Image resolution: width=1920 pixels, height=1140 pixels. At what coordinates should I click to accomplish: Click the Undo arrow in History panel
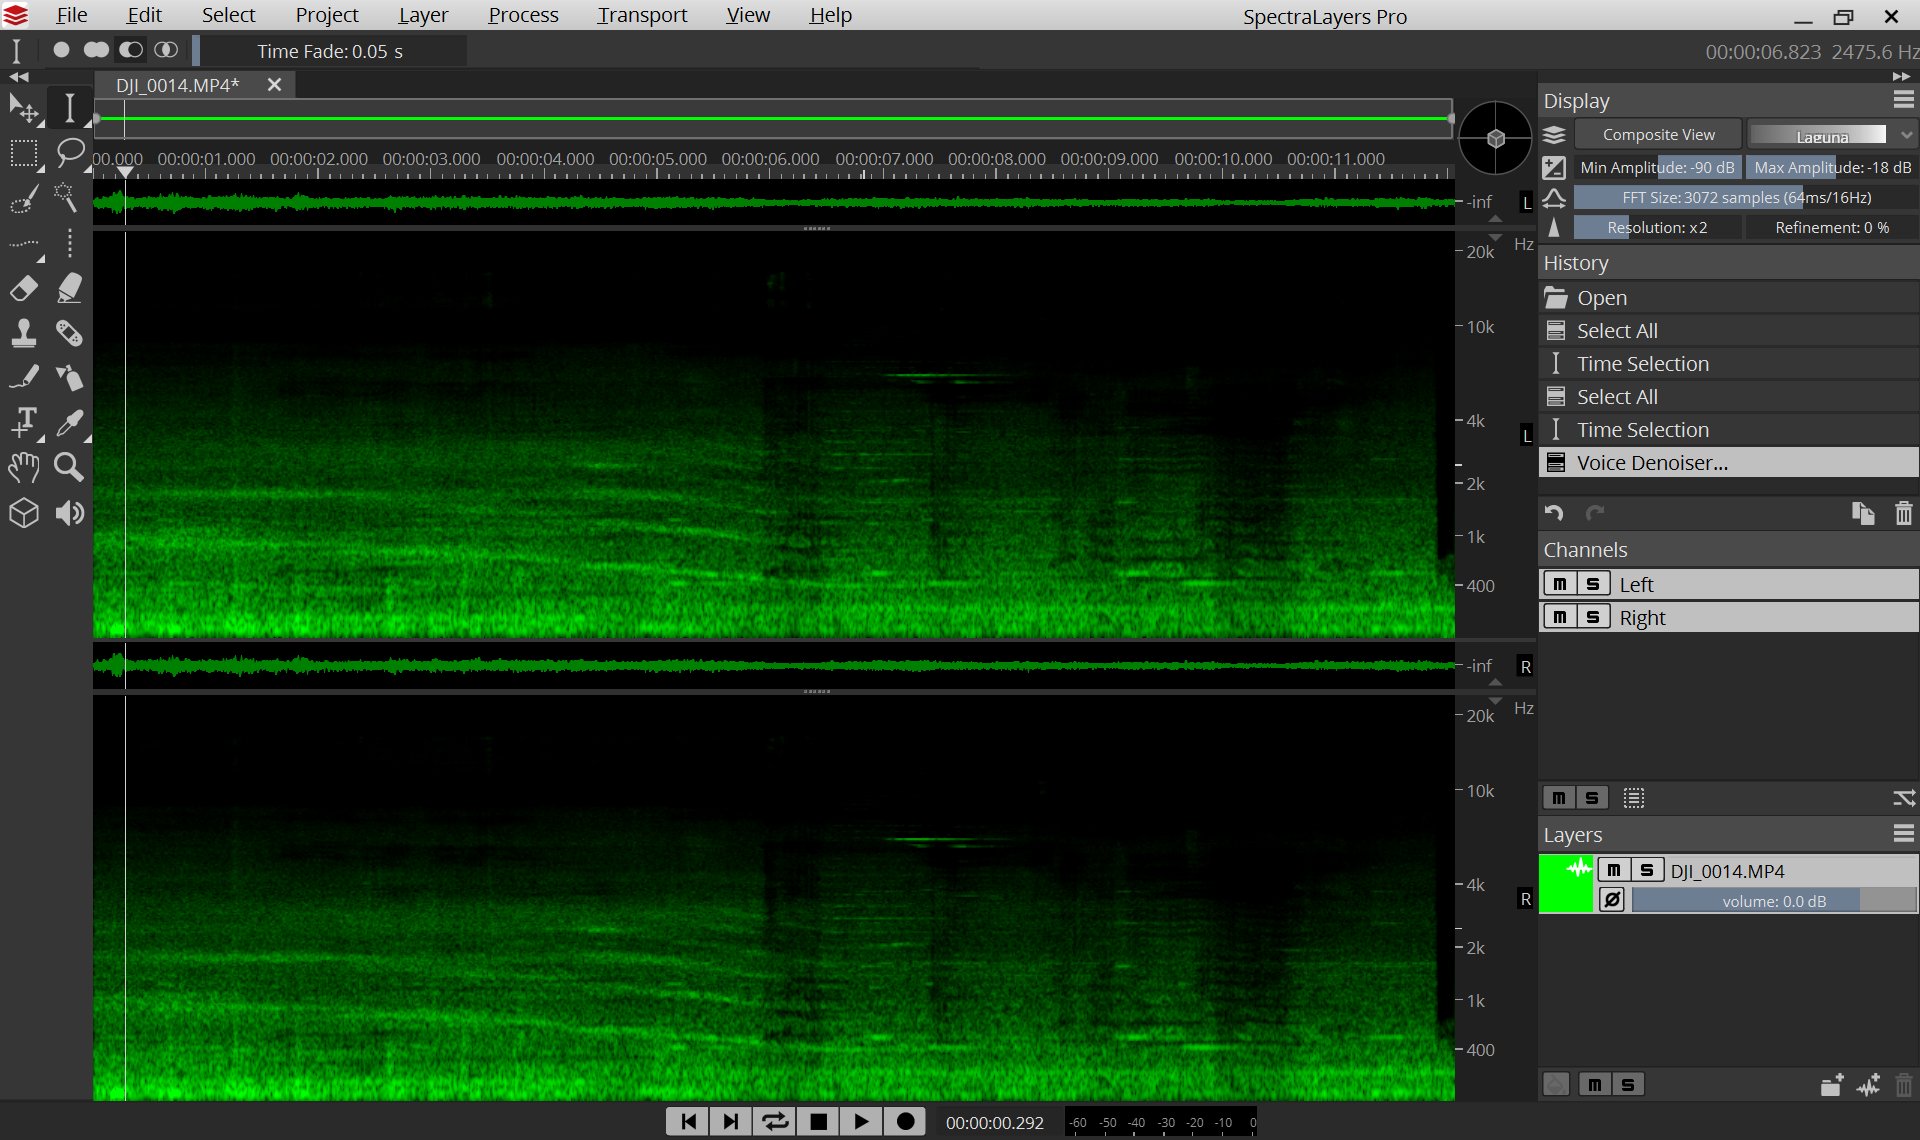pyautogui.click(x=1554, y=513)
